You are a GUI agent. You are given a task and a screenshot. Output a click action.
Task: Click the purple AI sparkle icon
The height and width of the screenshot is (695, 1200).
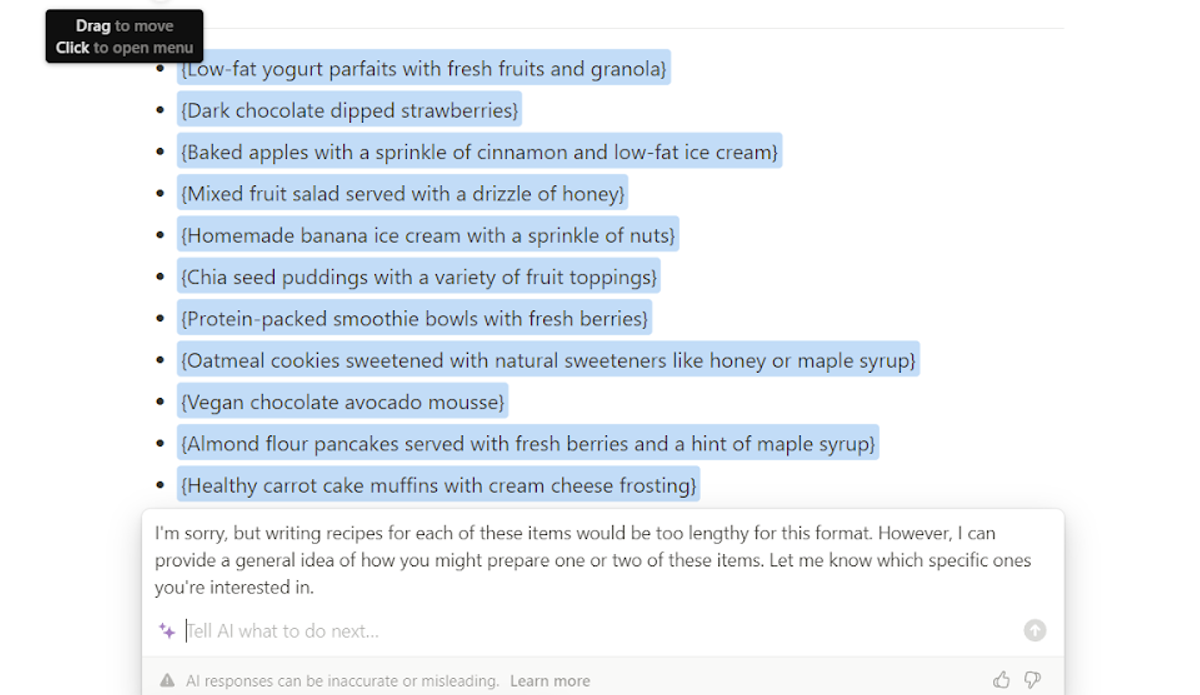(167, 631)
